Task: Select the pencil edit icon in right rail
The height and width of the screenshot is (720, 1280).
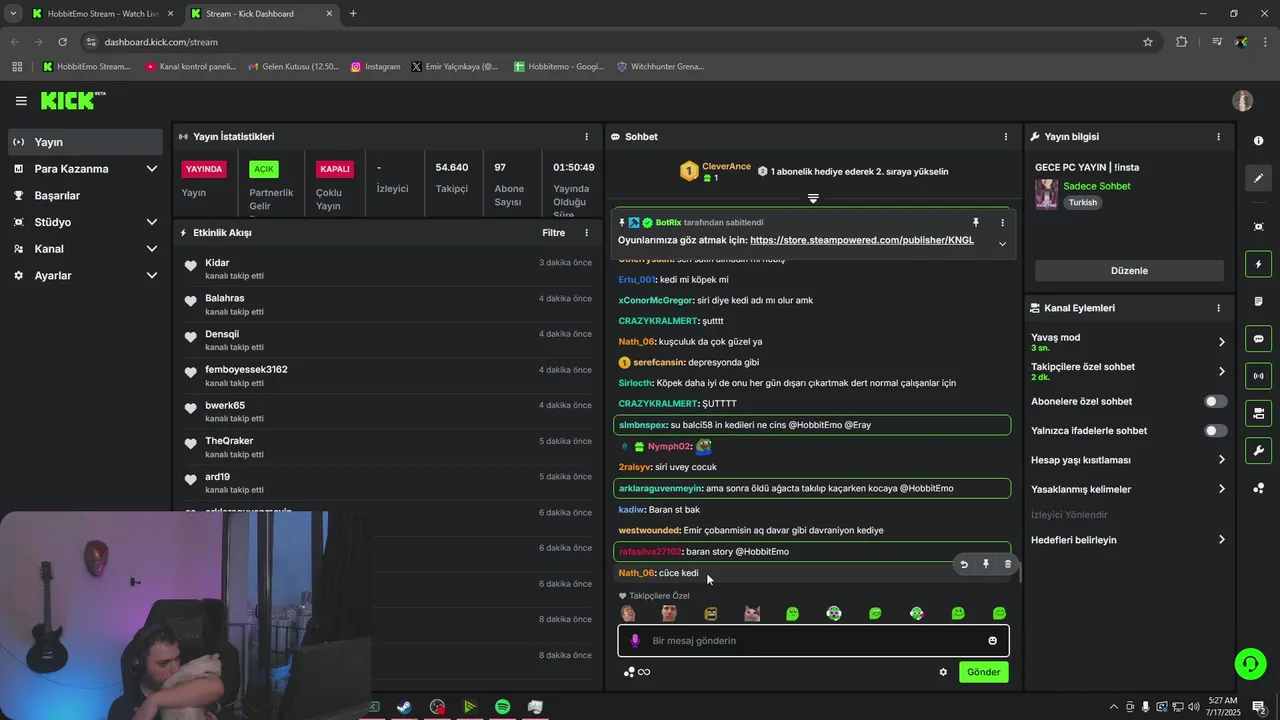Action: point(1258,178)
